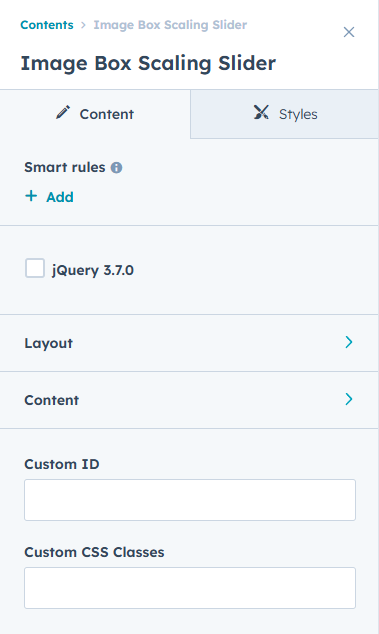Viewport: 379px width, 634px height.
Task: Close the Image Box Scaling Slider panel
Action: (349, 32)
